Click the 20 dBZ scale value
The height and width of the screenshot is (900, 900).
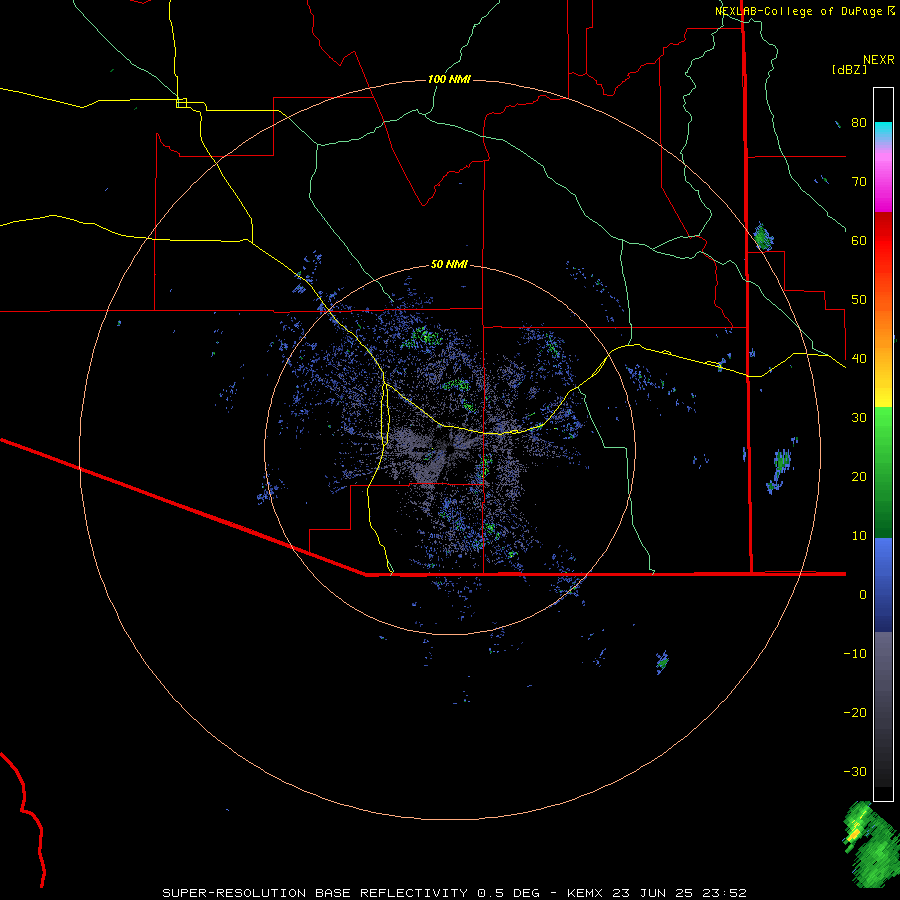coord(859,477)
